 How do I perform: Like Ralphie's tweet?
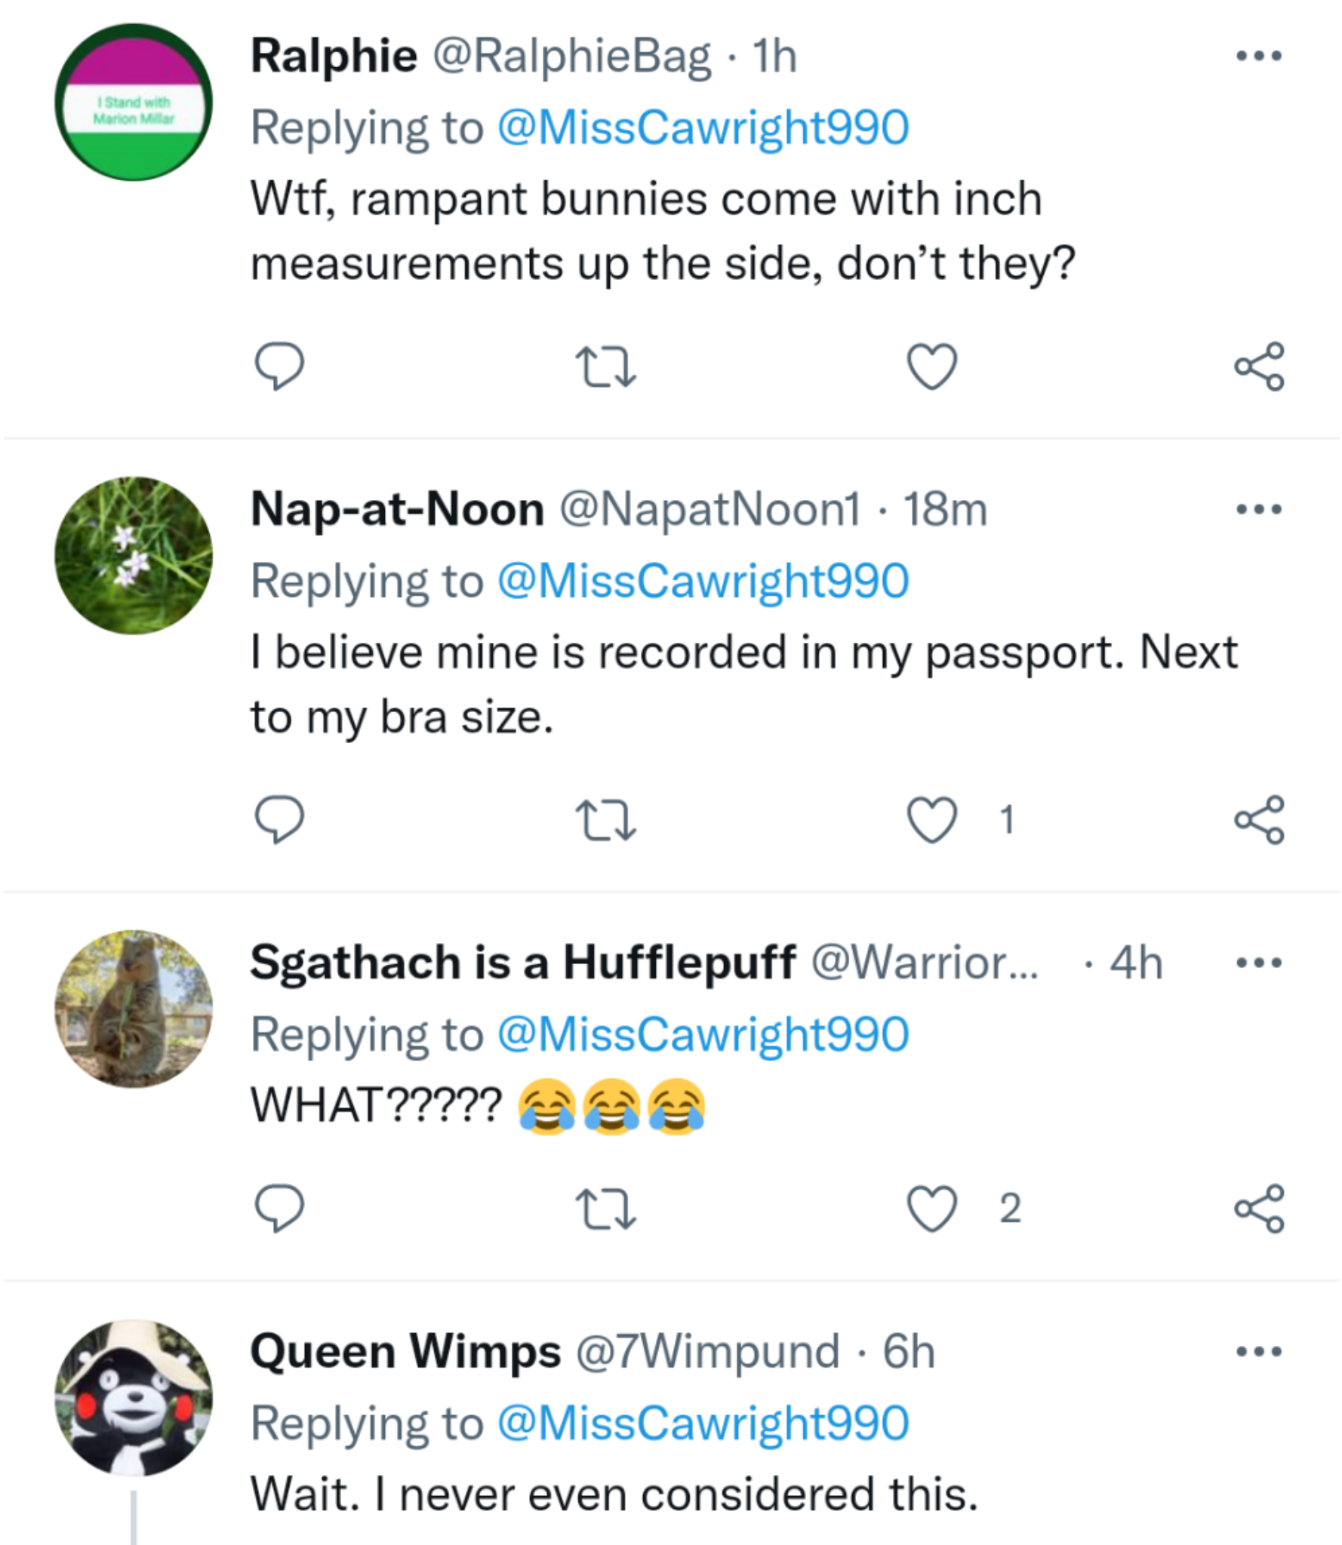[932, 367]
